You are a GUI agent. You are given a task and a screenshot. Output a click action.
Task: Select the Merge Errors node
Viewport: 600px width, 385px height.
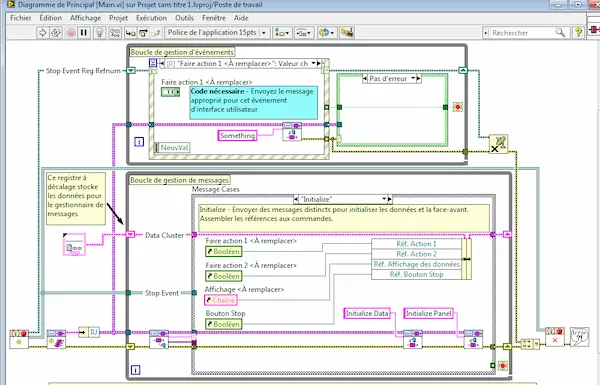[530, 344]
